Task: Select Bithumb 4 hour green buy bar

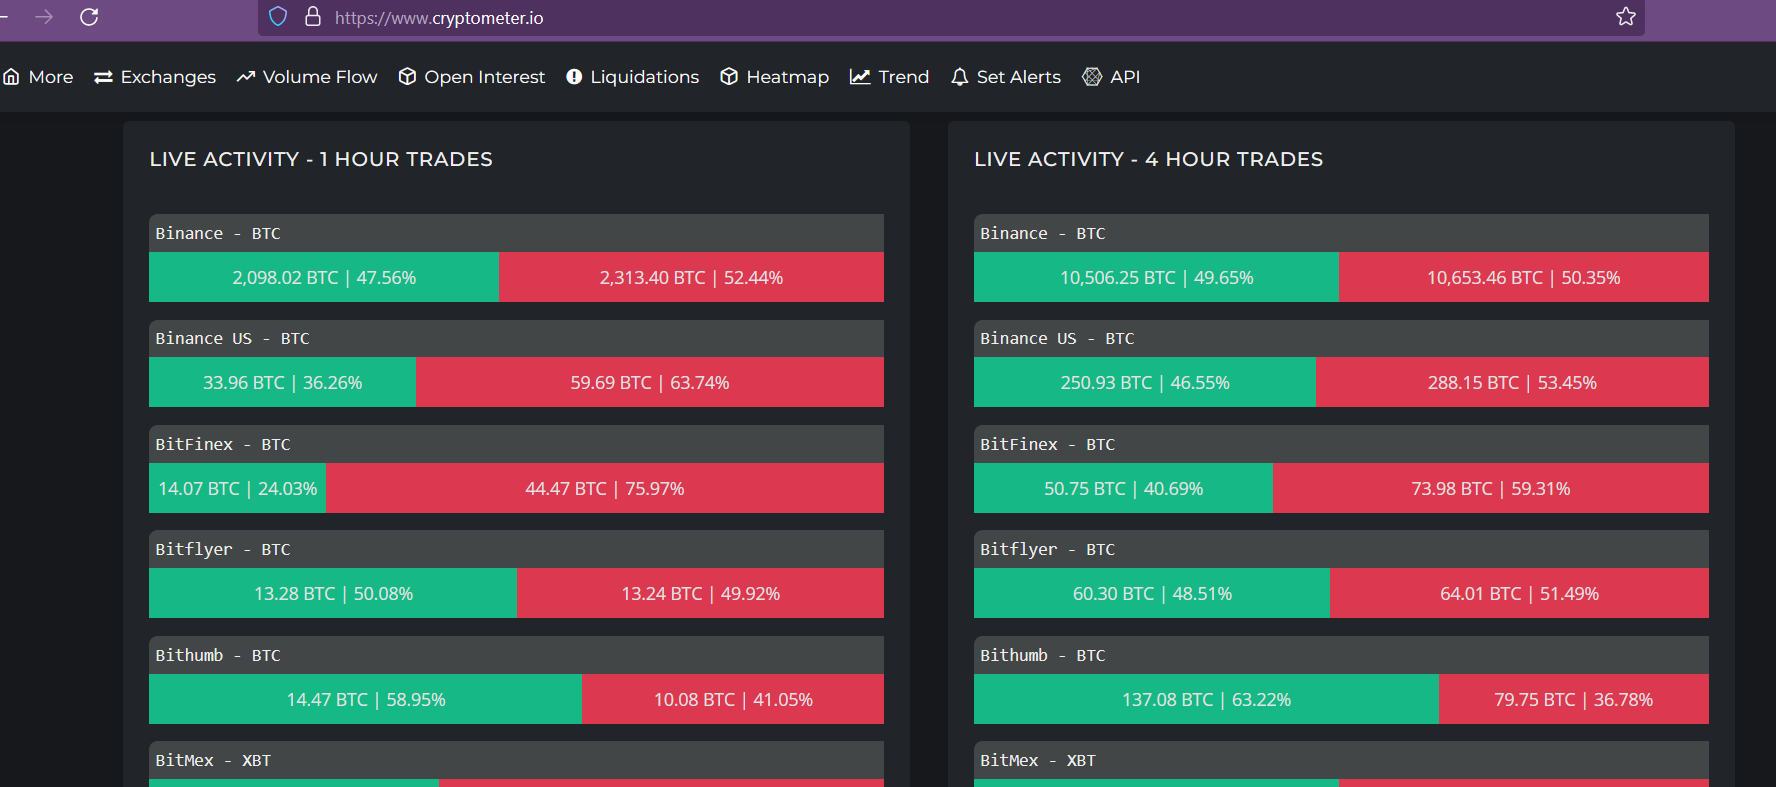Action: coord(1206,700)
